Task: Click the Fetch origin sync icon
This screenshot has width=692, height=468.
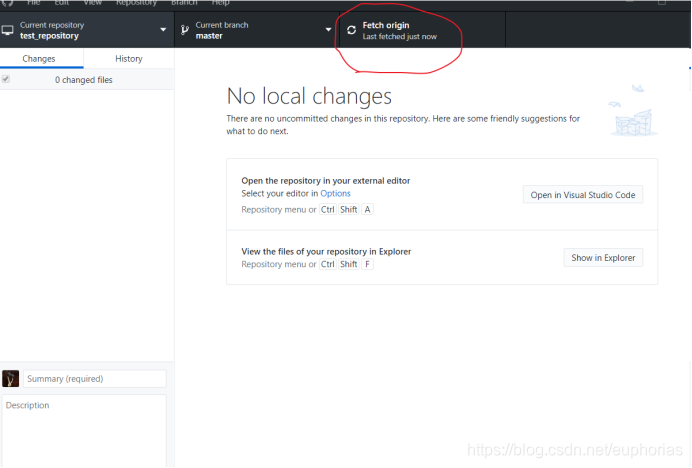Action: [351, 30]
